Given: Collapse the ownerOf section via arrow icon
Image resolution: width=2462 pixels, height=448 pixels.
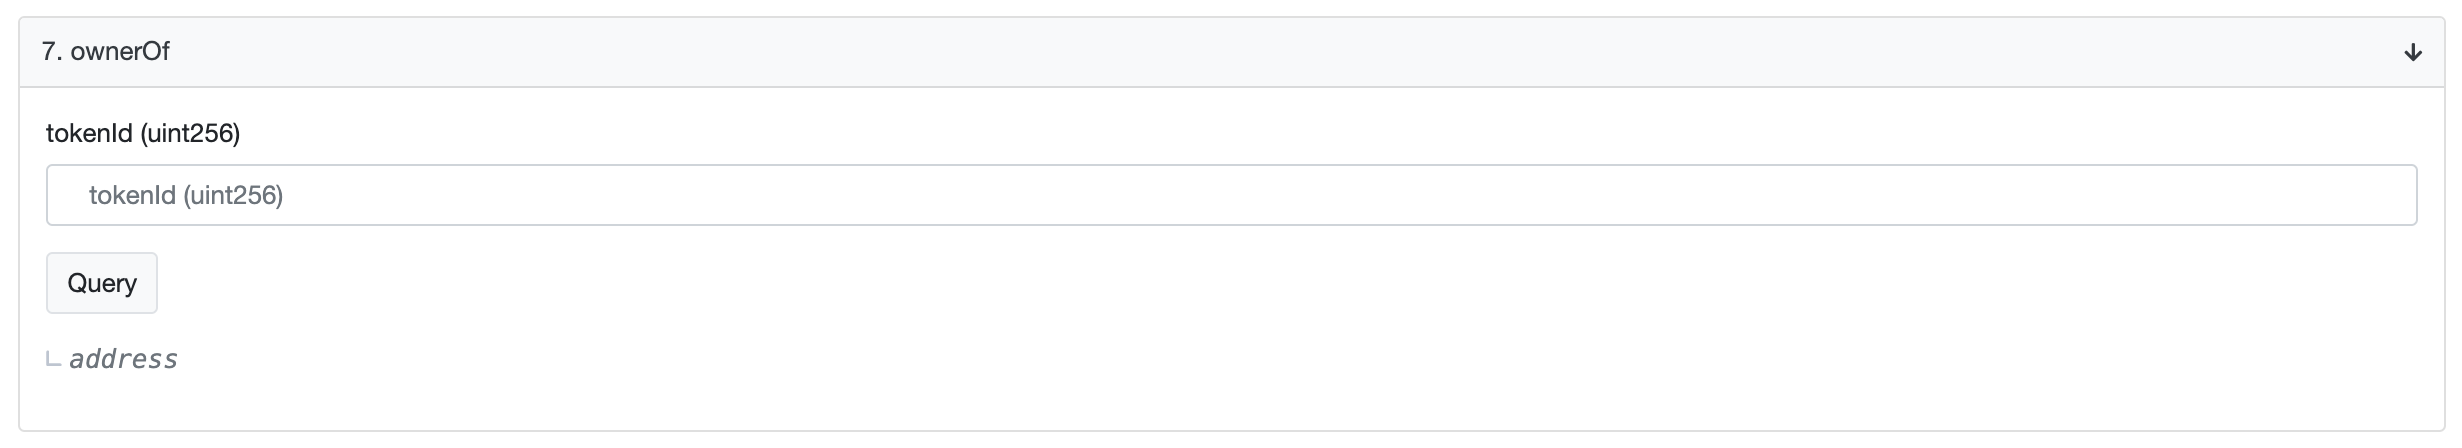Looking at the screenshot, I should tap(2412, 52).
